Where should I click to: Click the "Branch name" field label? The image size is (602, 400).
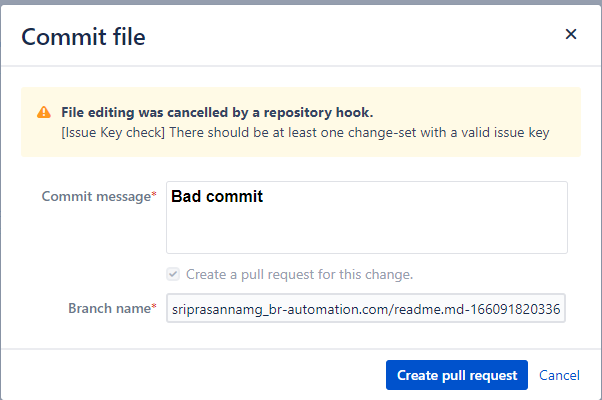coord(109,309)
